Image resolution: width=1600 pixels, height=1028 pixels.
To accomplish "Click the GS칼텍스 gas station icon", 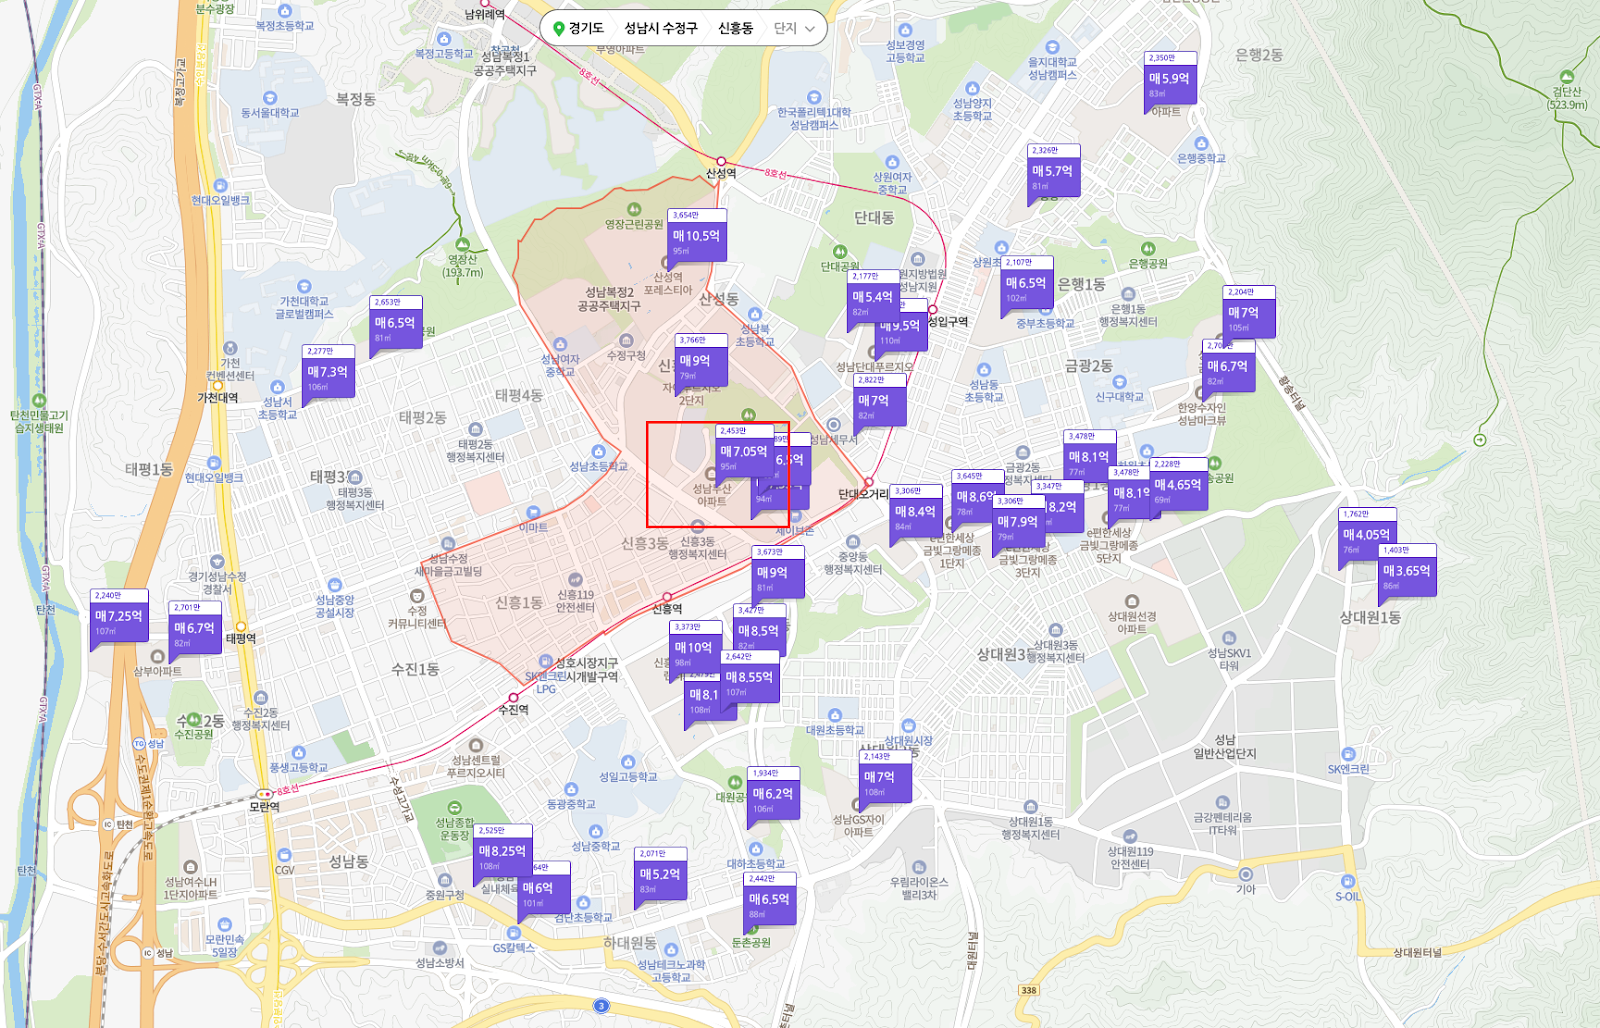I will pyautogui.click(x=514, y=934).
